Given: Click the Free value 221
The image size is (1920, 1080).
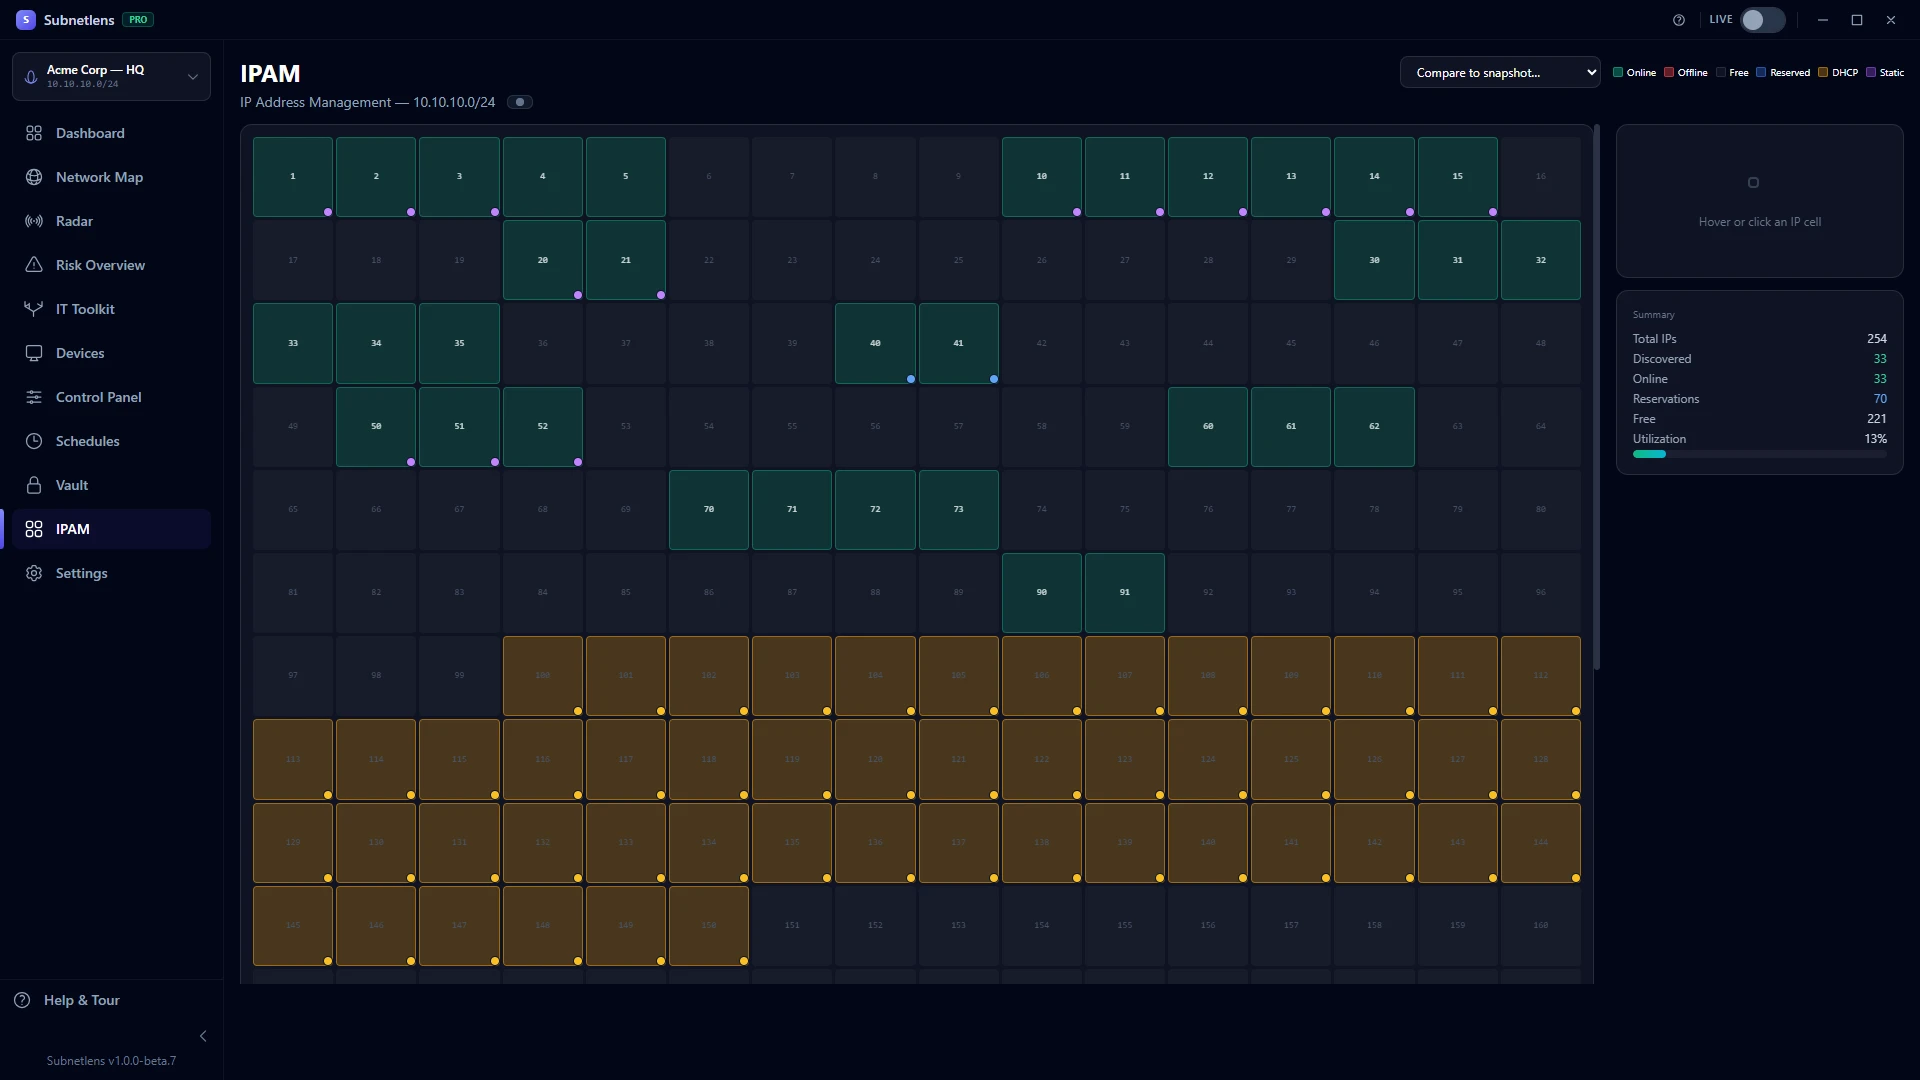Looking at the screenshot, I should (1877, 419).
